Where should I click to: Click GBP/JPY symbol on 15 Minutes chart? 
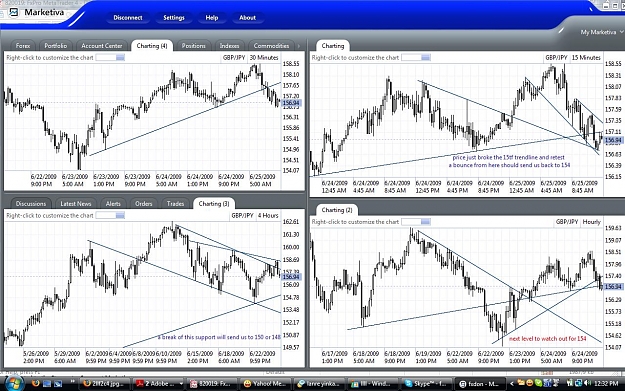click(x=556, y=58)
